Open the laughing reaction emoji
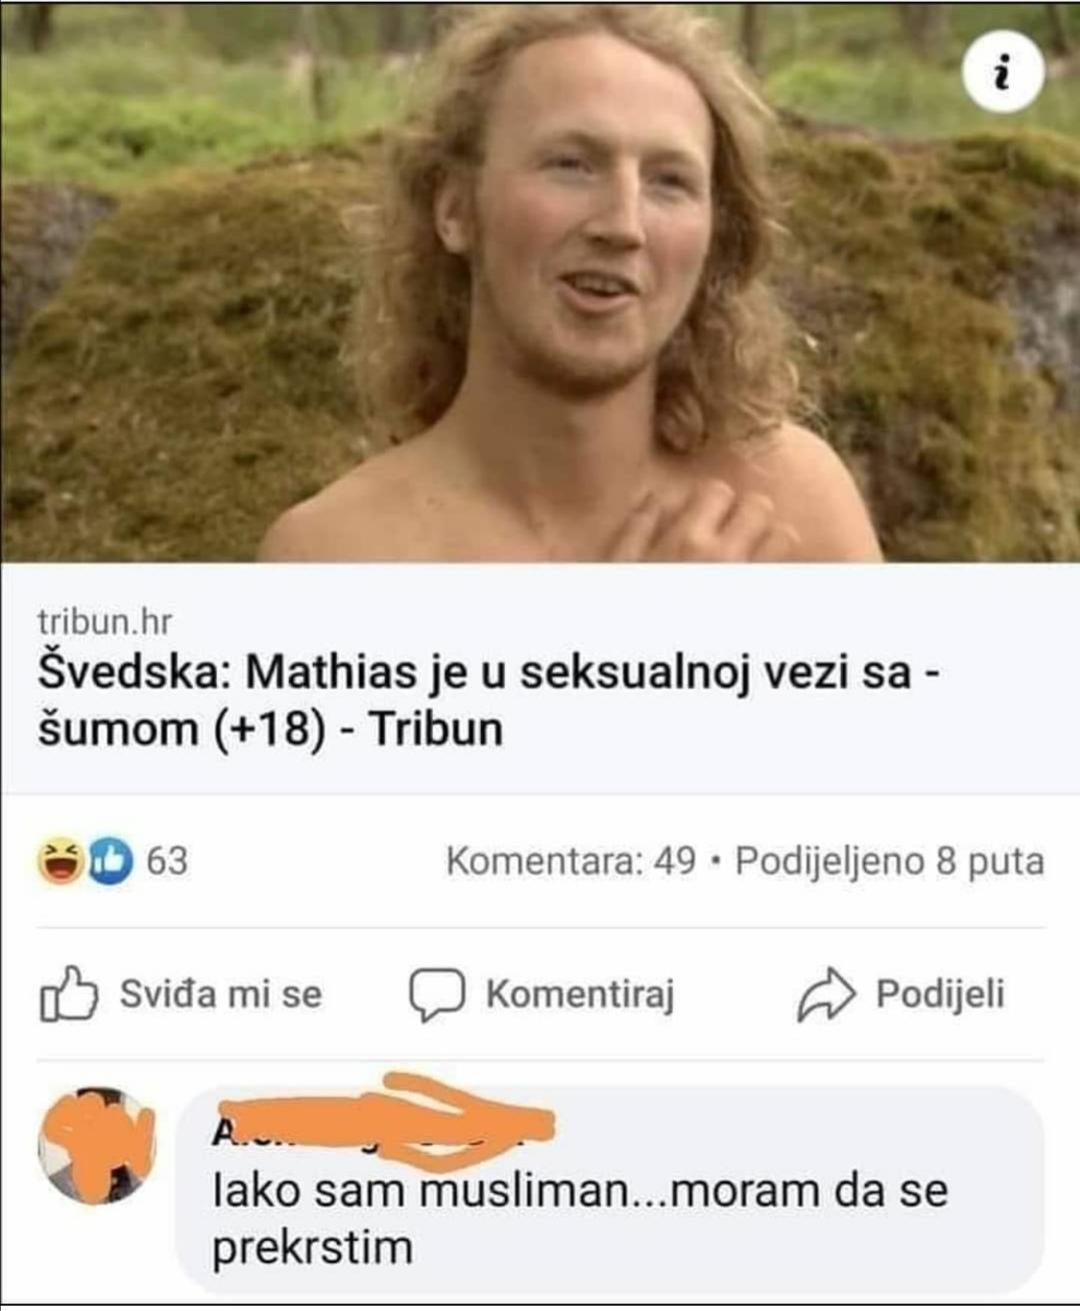The height and width of the screenshot is (1311, 1080). 60,861
